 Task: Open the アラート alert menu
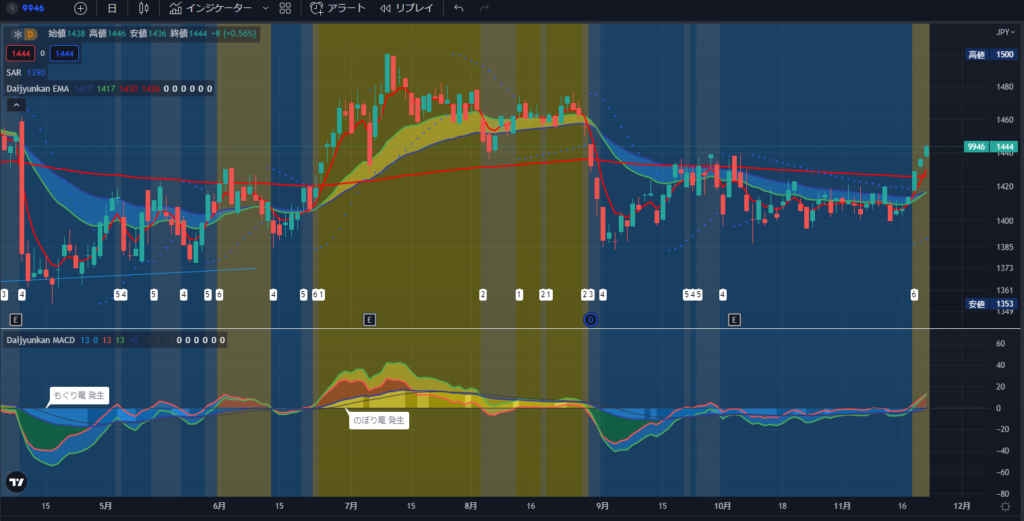point(337,8)
